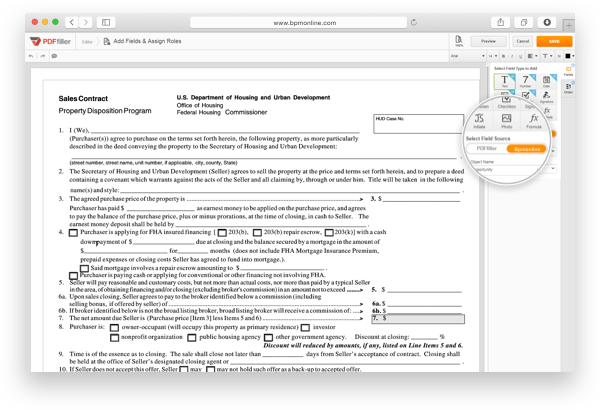The image size is (600, 410).
Task: Click the browser forward arrow
Action: click(85, 22)
